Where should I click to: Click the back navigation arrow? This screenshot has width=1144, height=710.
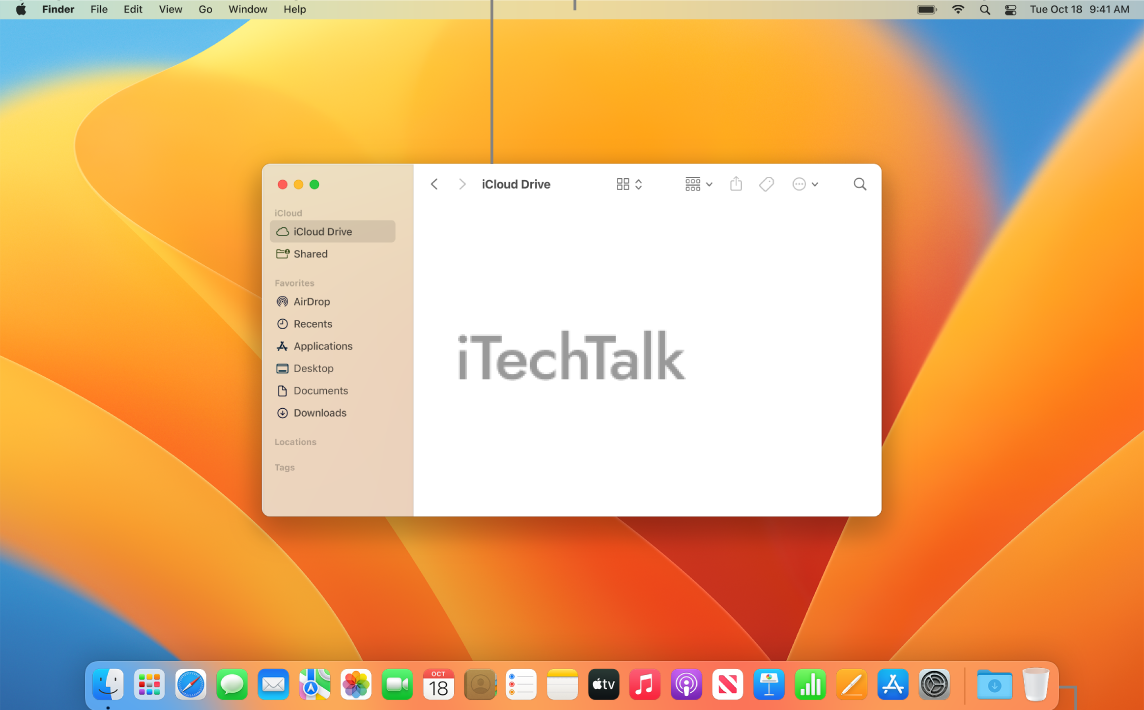[x=434, y=184]
